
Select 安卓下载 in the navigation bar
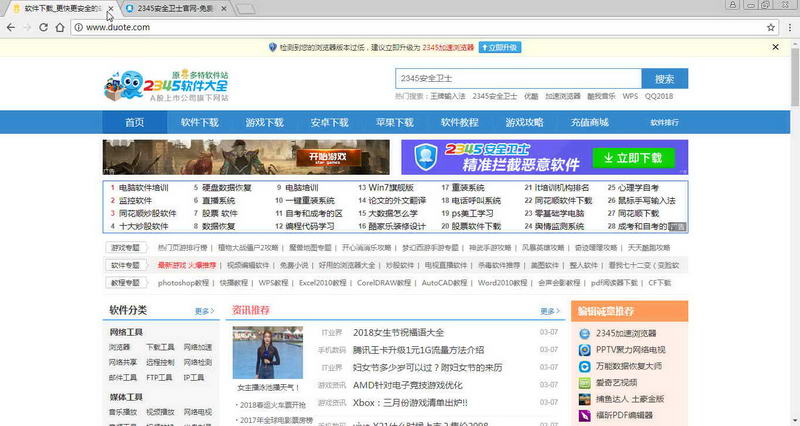(329, 123)
